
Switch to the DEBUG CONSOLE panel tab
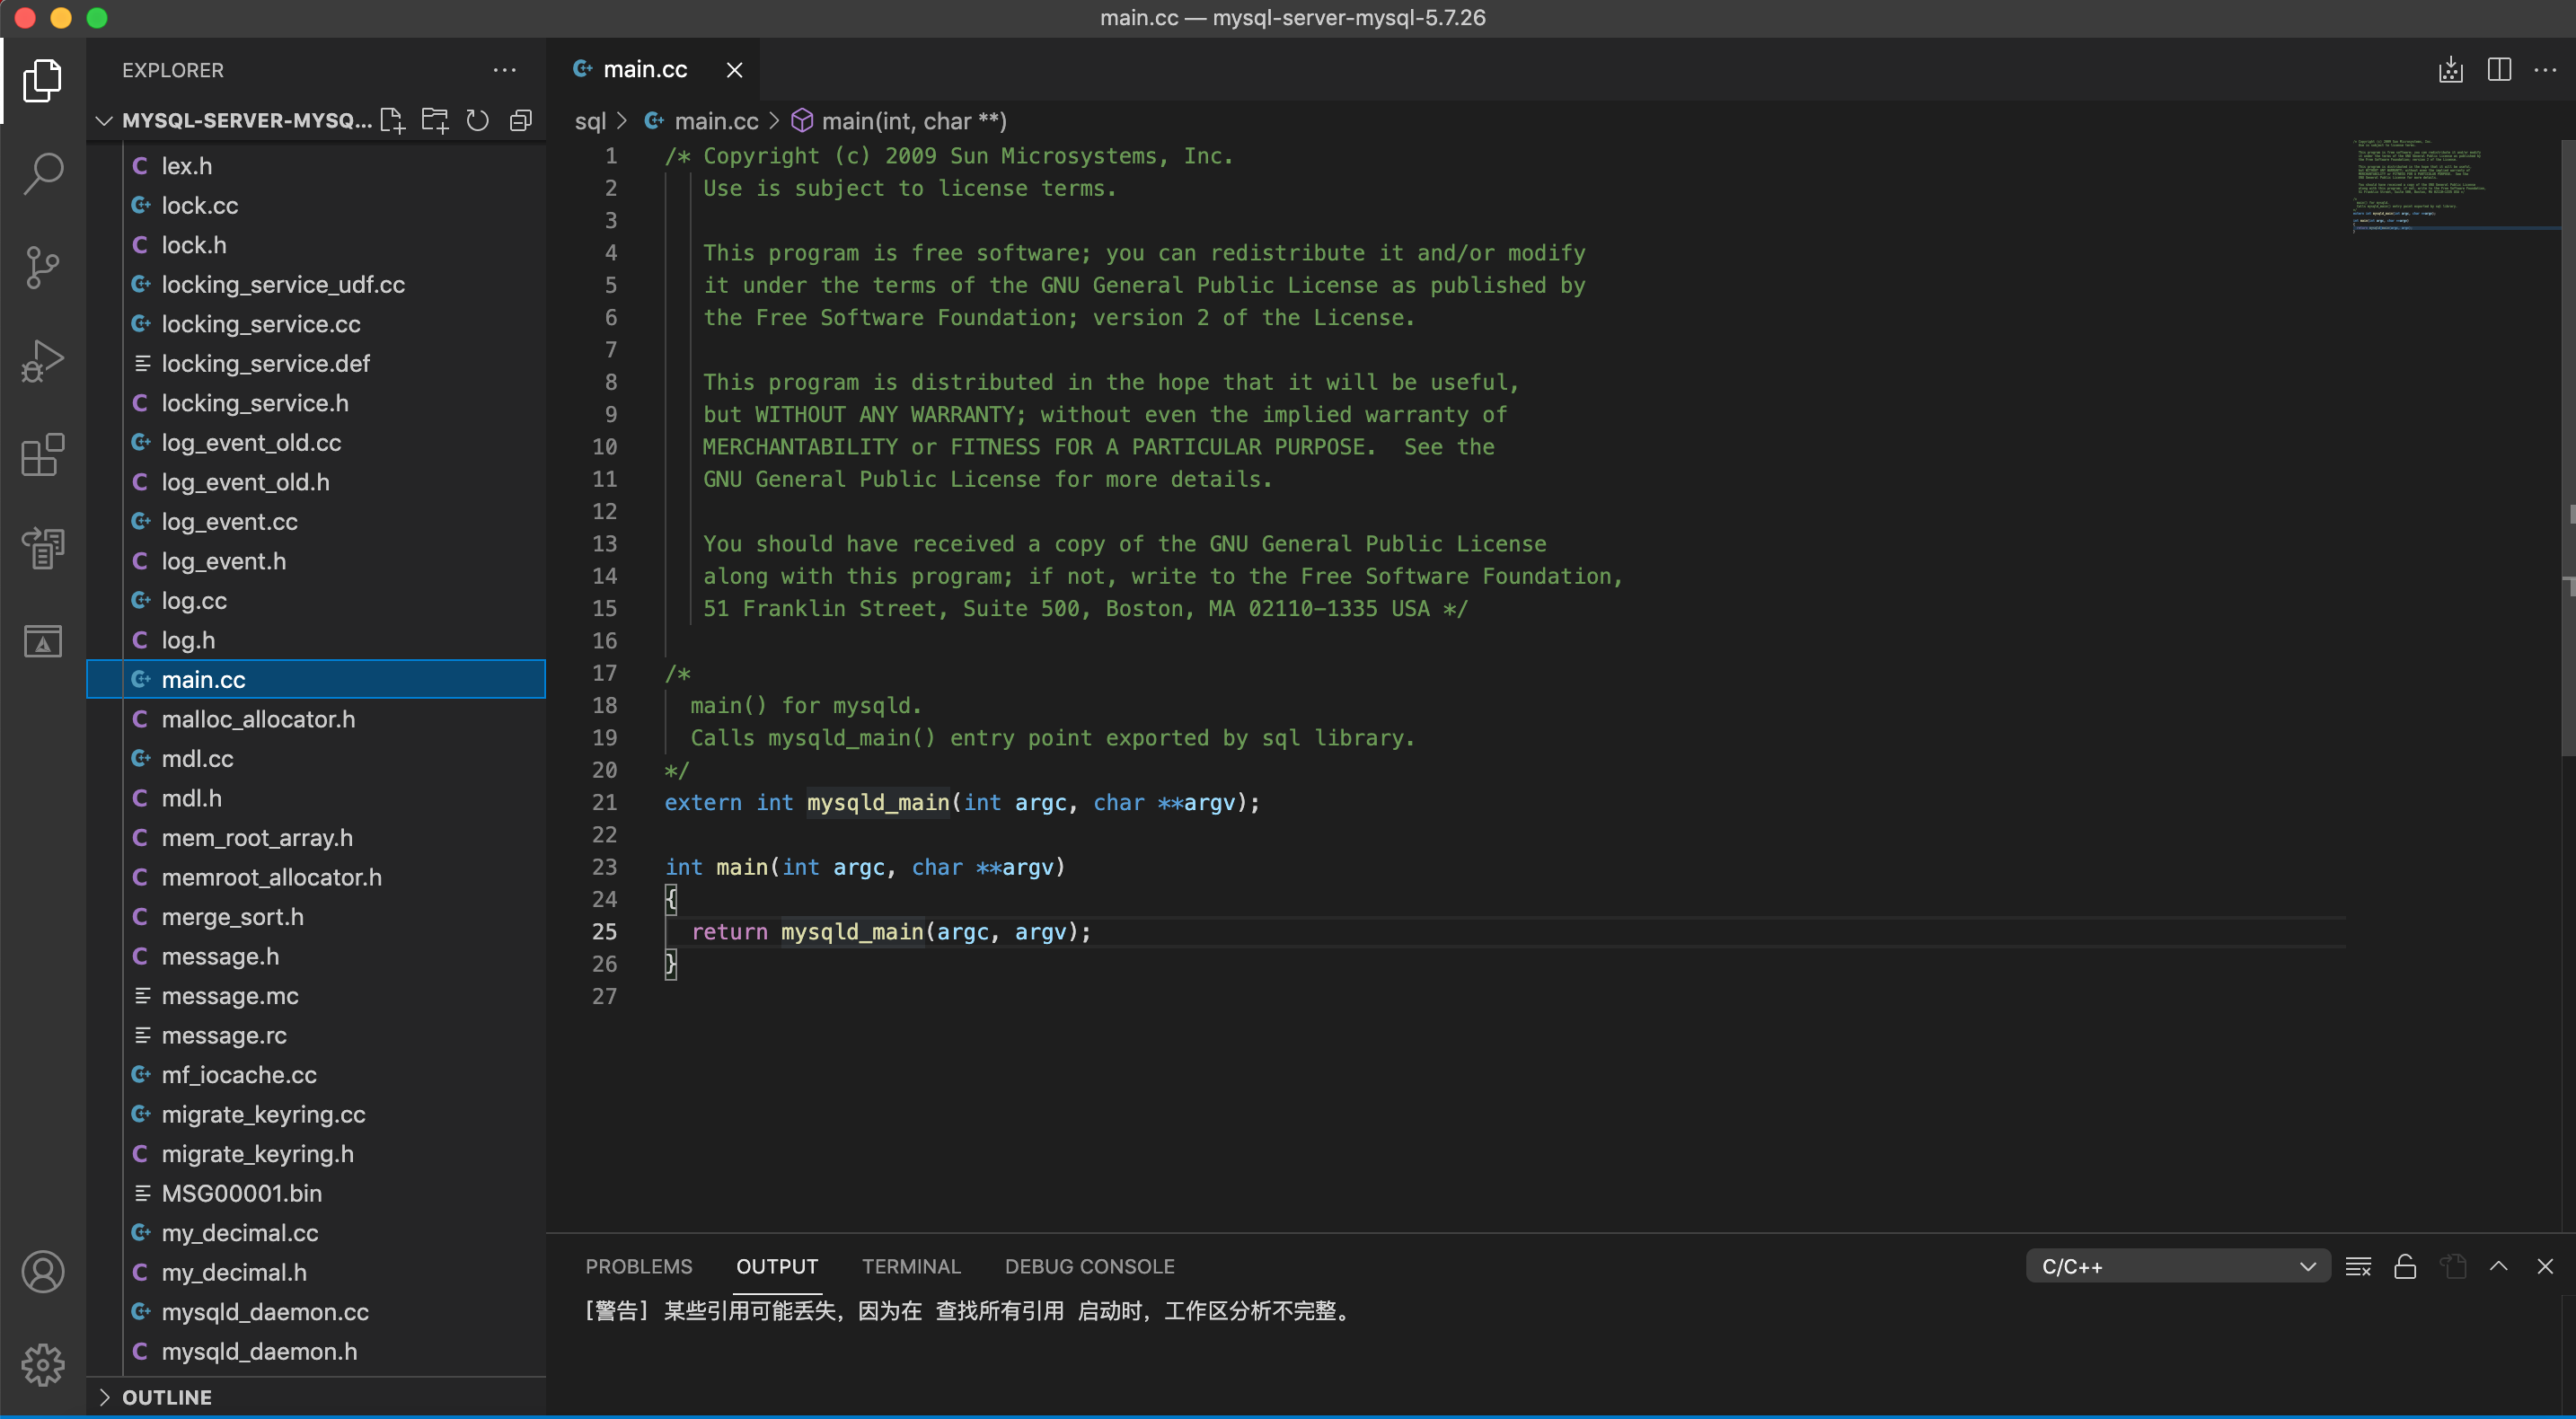1089,1267
